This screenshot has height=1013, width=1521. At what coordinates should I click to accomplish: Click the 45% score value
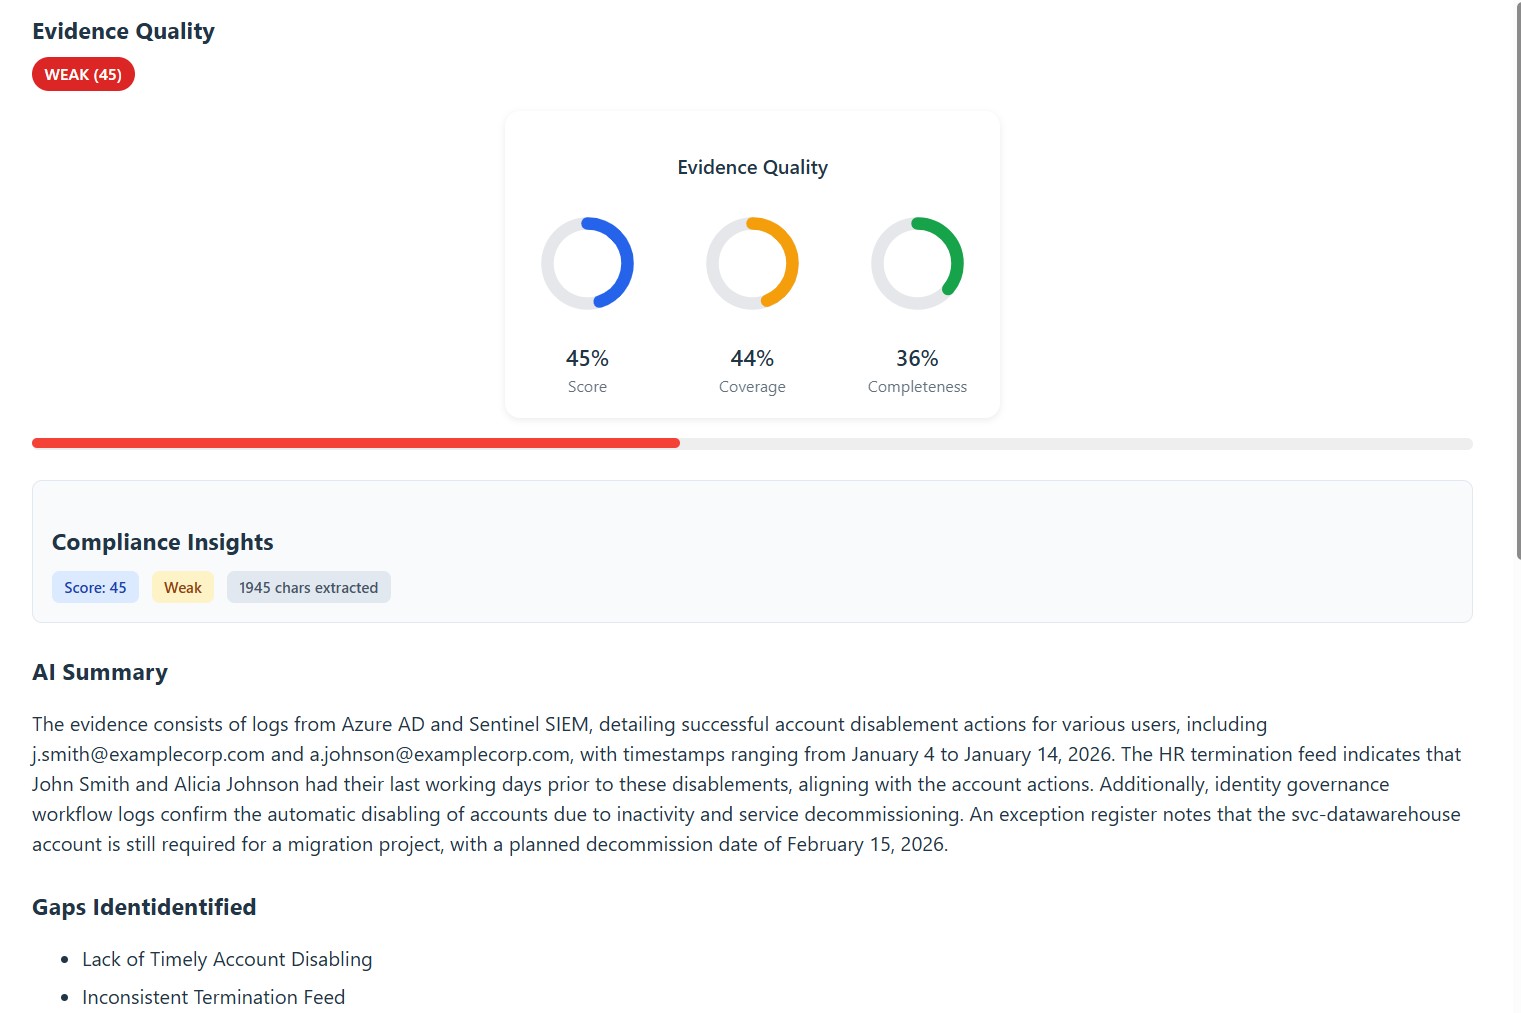(x=587, y=358)
